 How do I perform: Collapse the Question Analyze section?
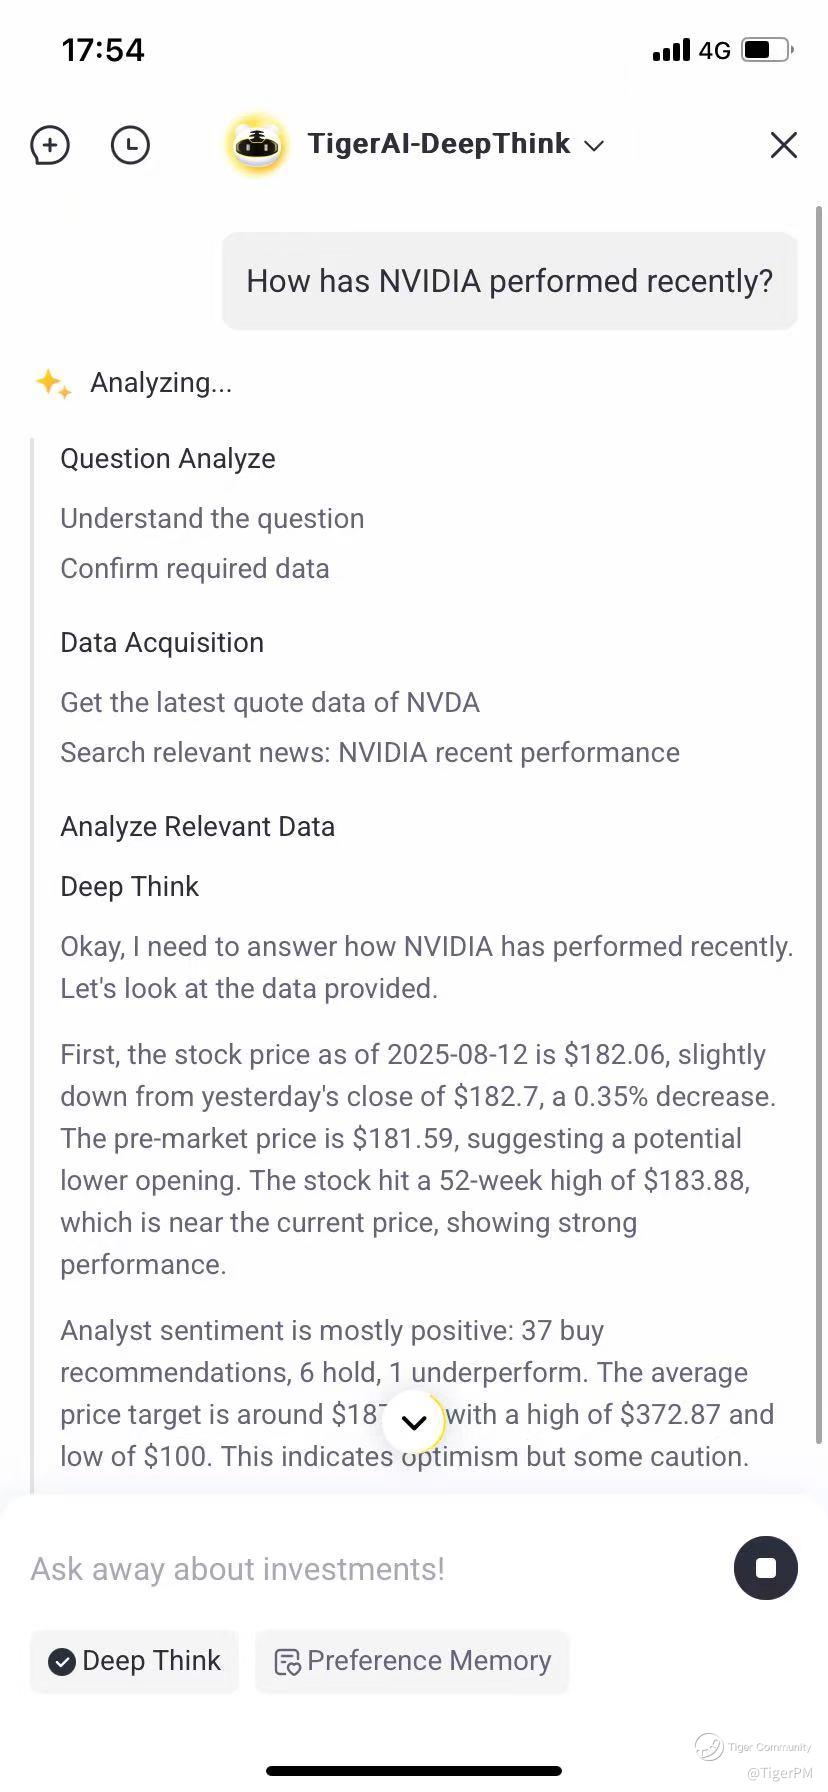click(168, 459)
